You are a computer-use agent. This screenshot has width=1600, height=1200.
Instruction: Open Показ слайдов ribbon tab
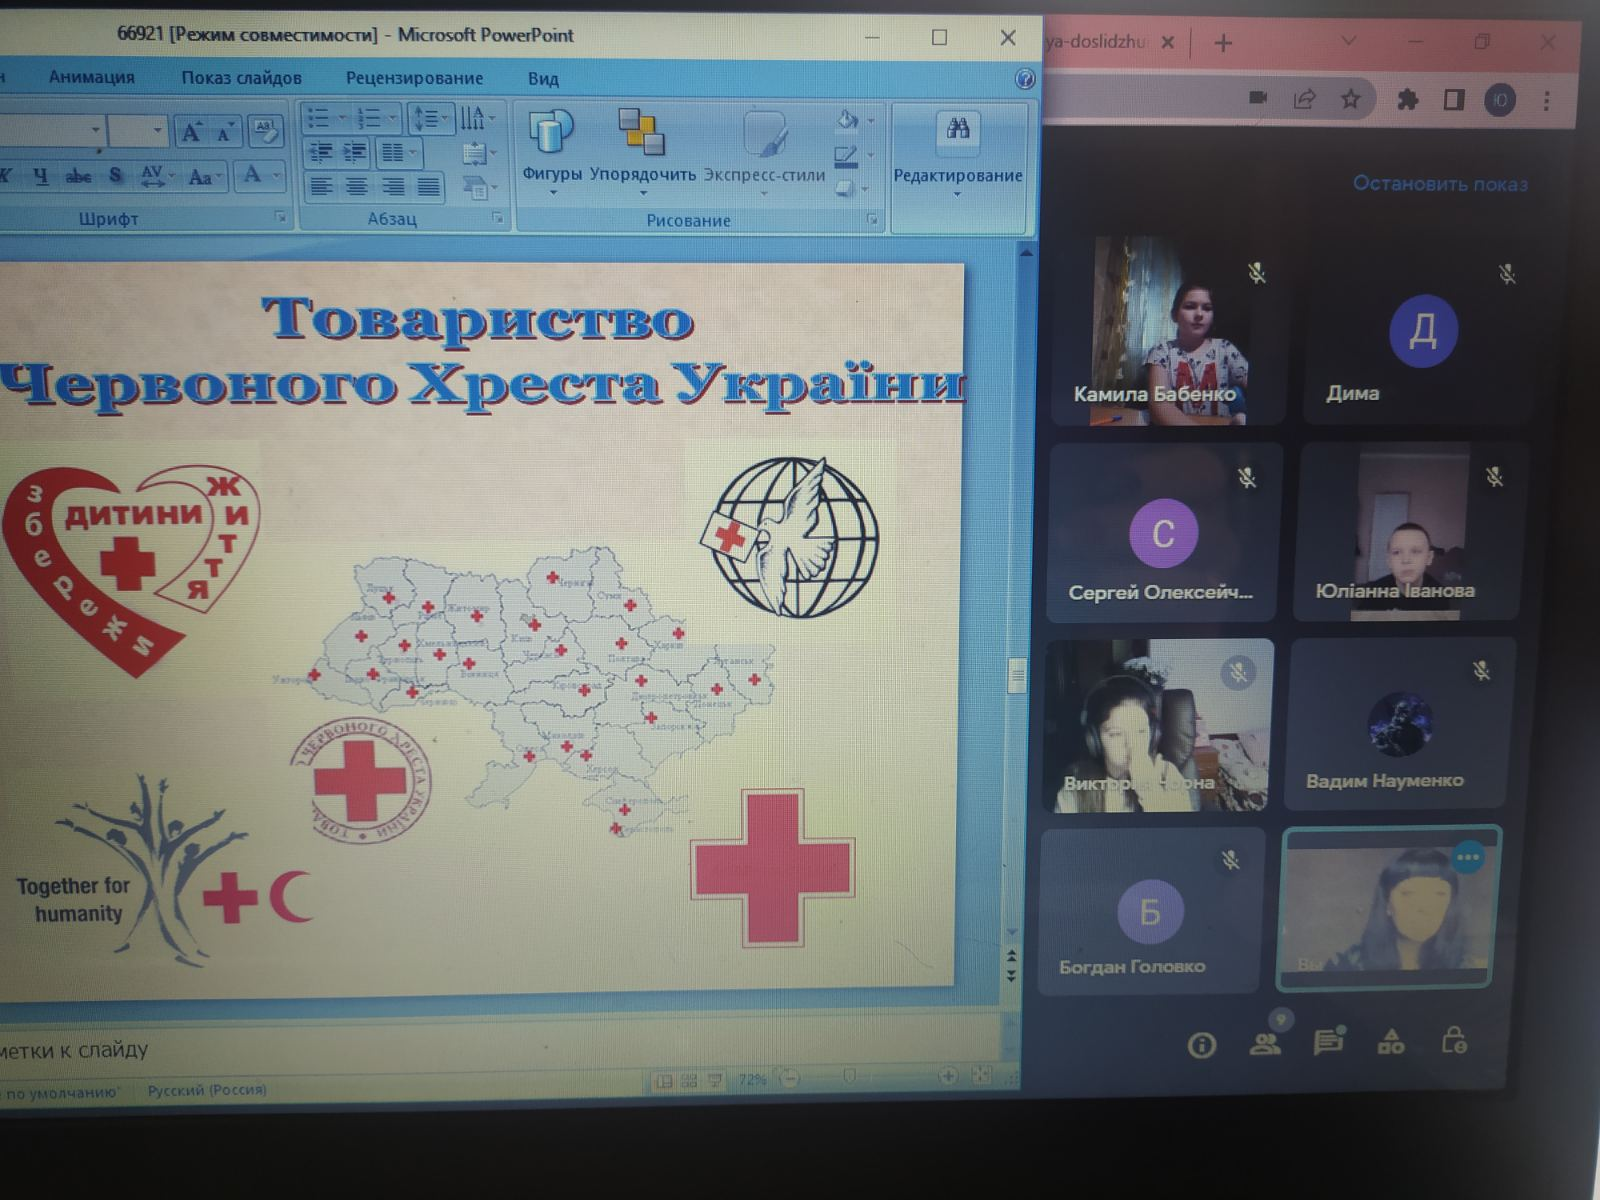242,78
